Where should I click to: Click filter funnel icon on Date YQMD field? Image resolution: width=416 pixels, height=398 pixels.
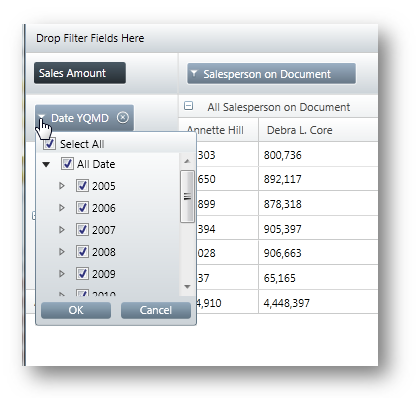click(41, 117)
